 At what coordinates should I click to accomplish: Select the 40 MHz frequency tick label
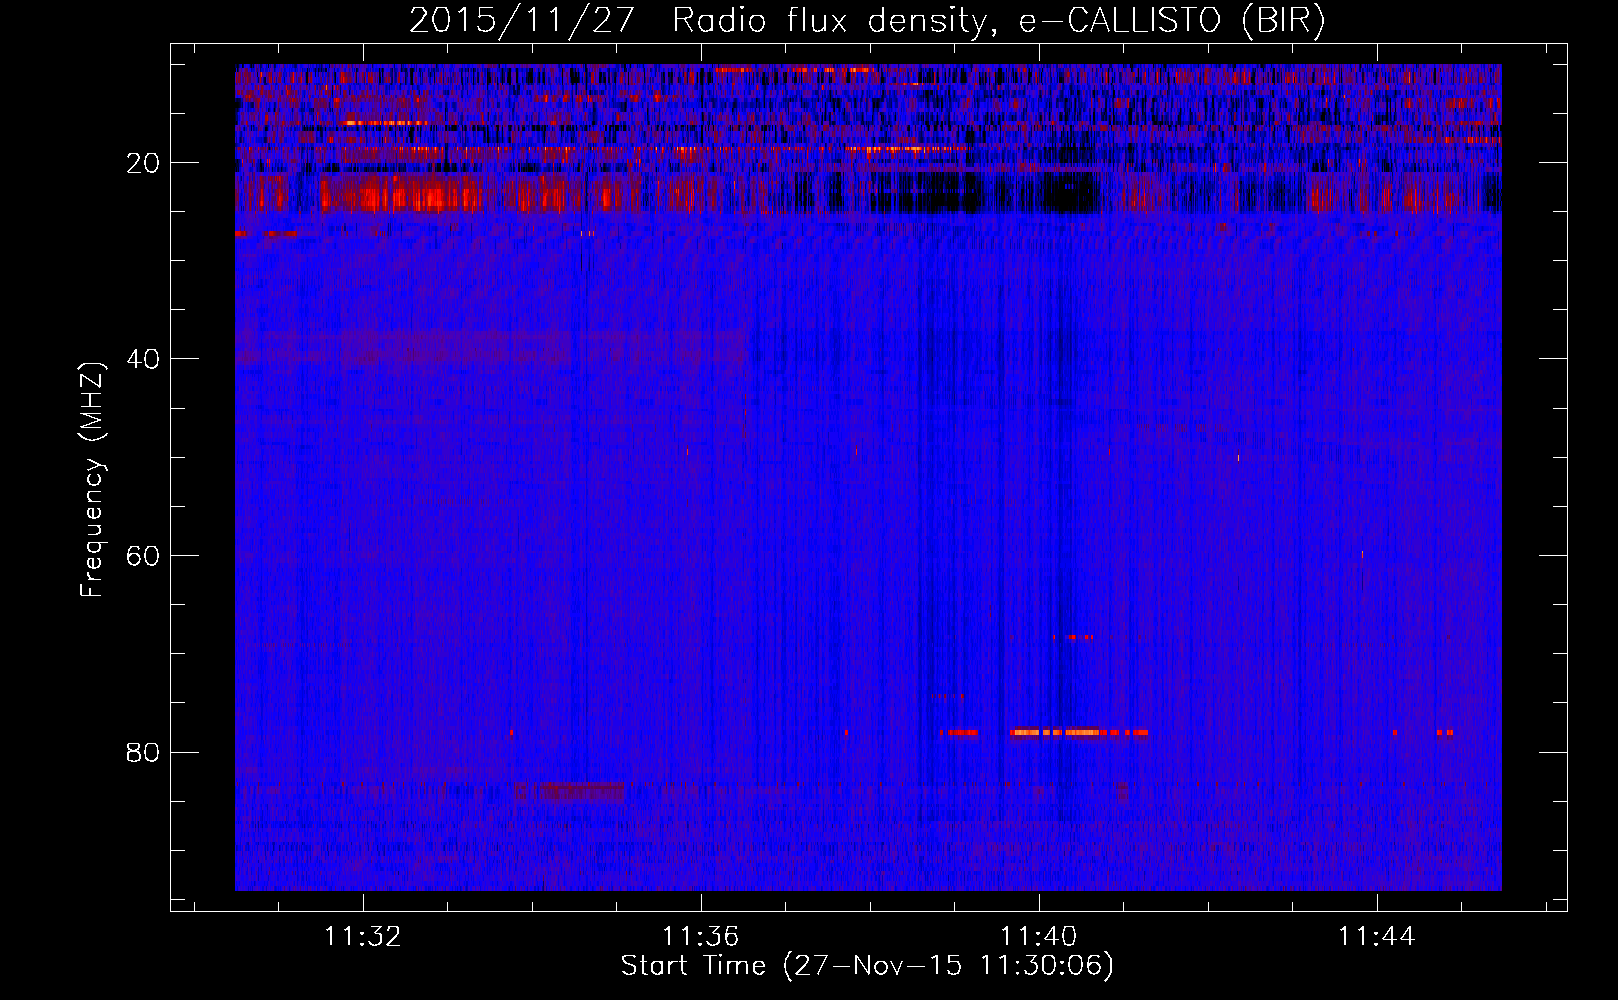coord(144,359)
